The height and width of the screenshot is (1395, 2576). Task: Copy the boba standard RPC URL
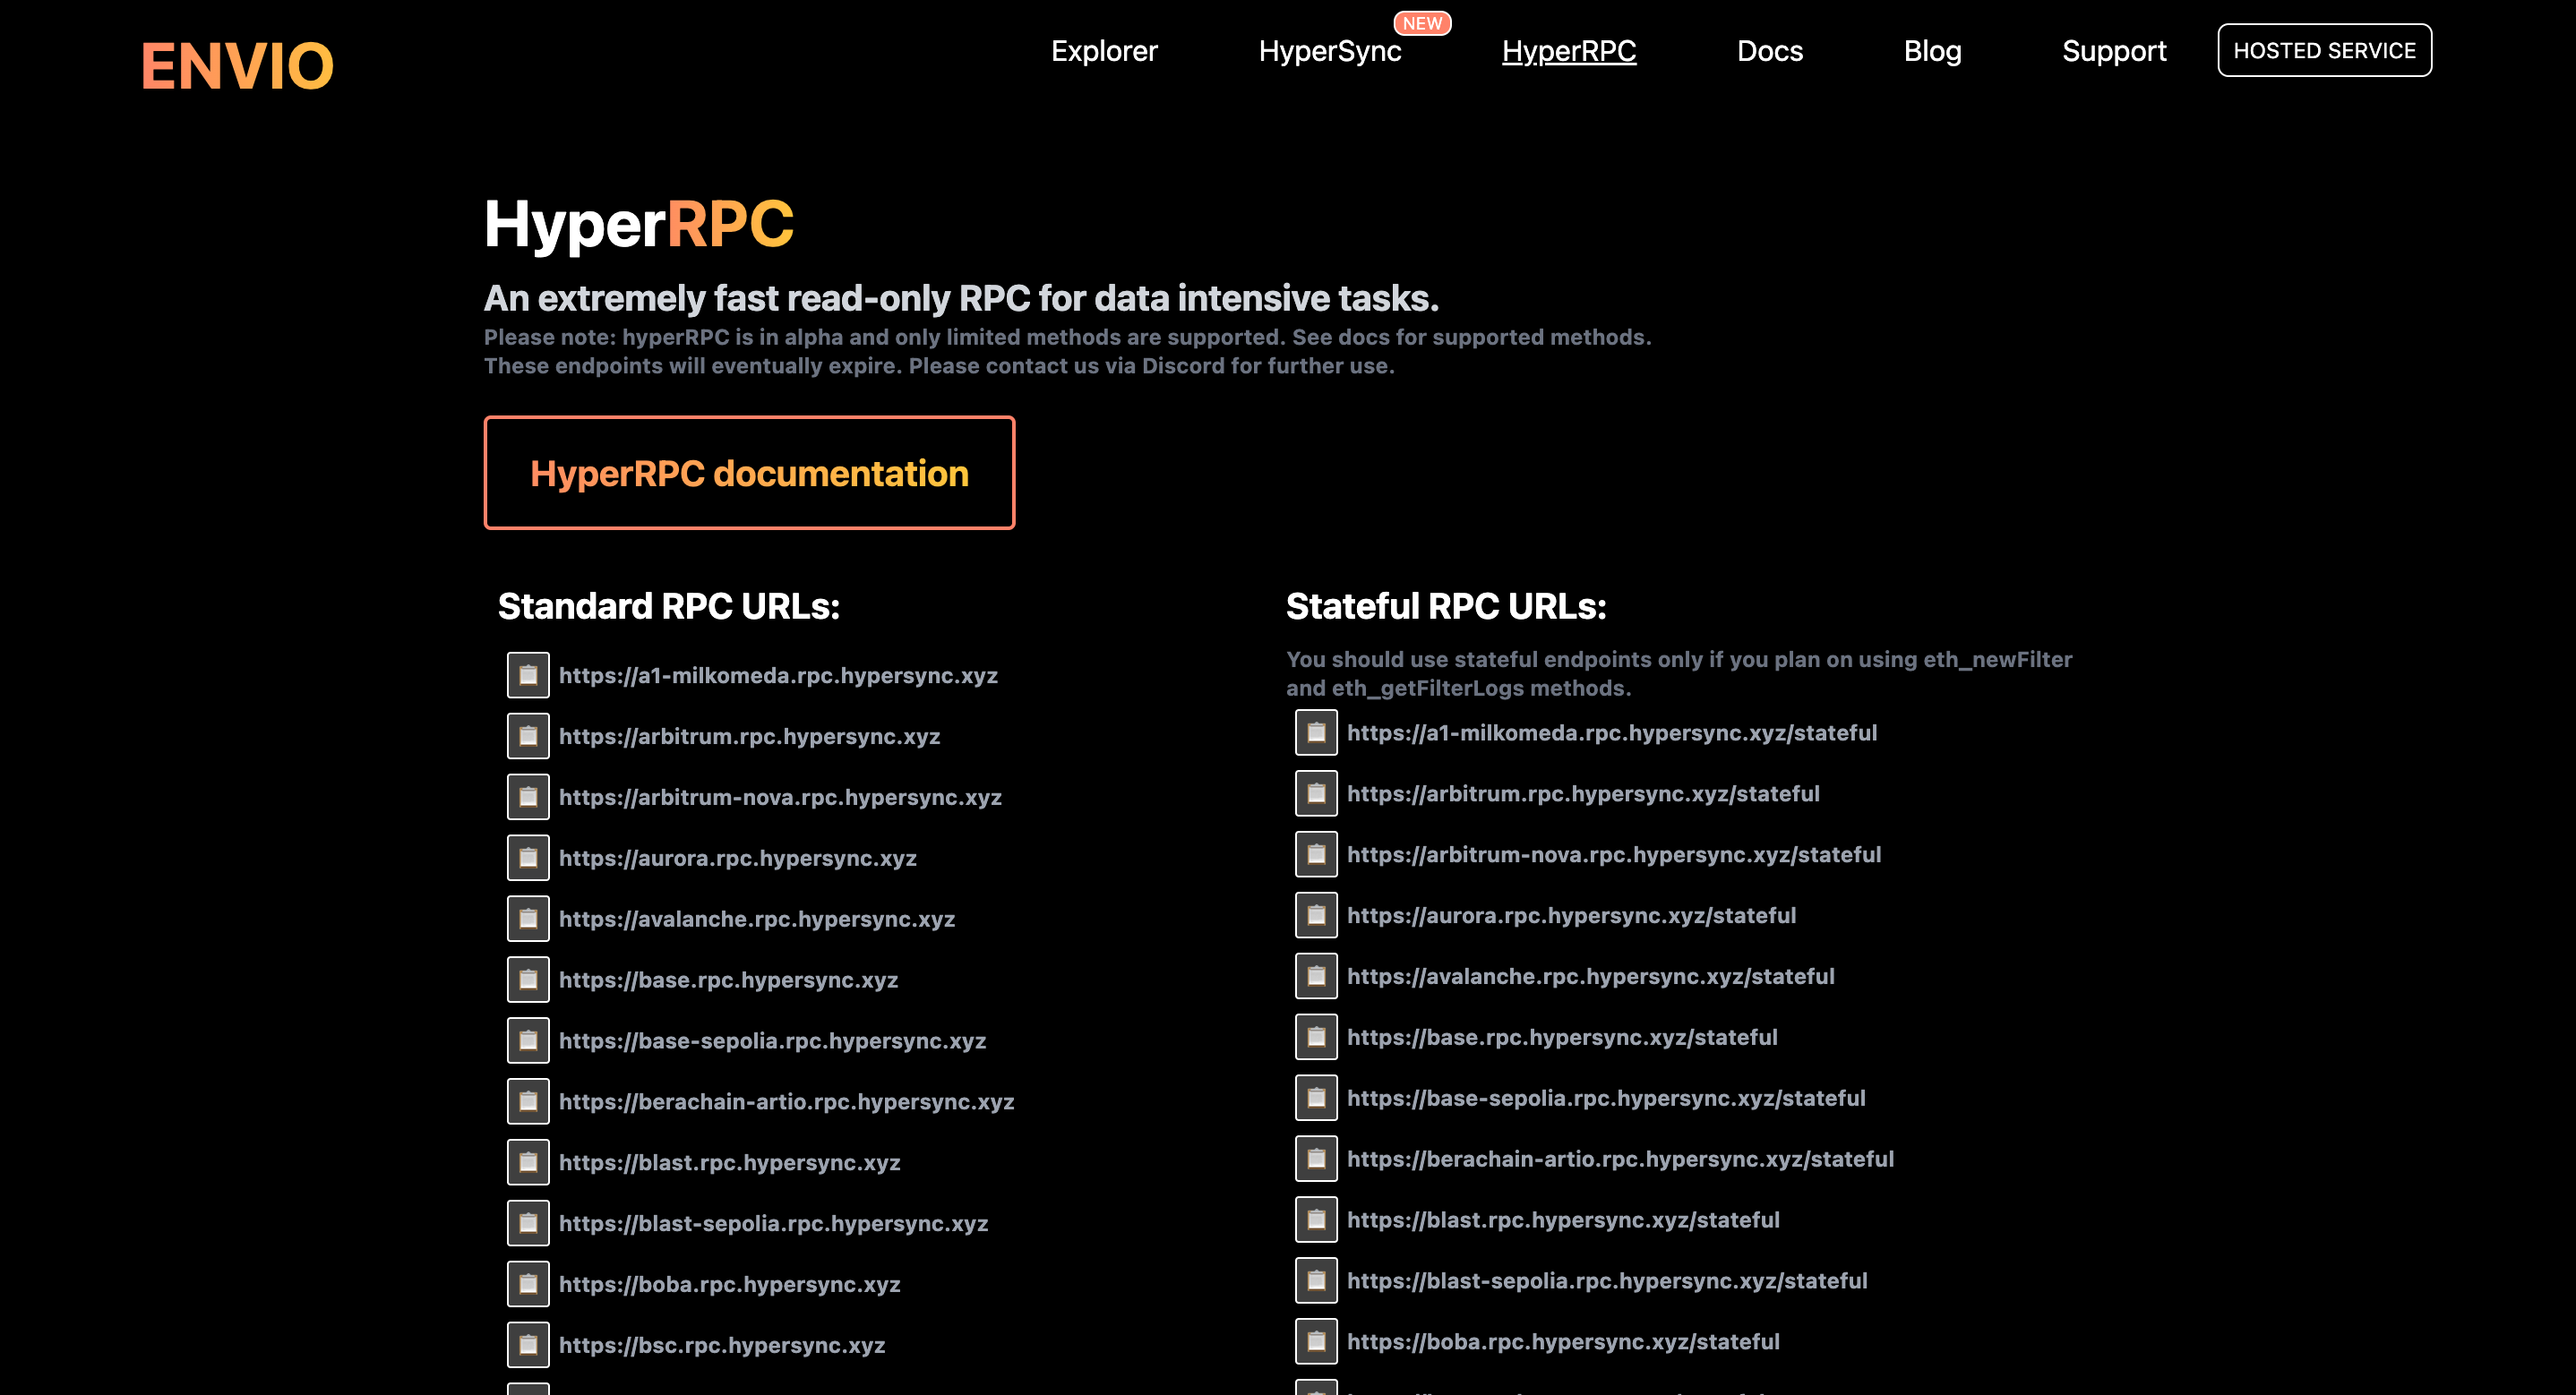528,1285
